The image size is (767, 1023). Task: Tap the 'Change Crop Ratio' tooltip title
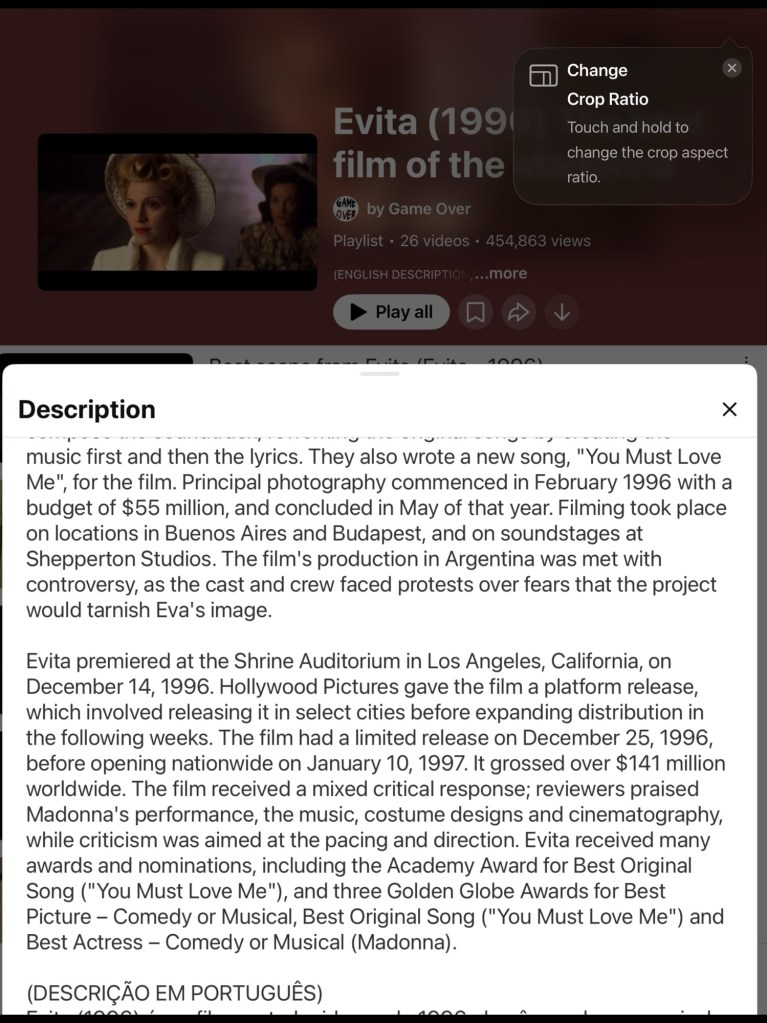[x=607, y=85]
